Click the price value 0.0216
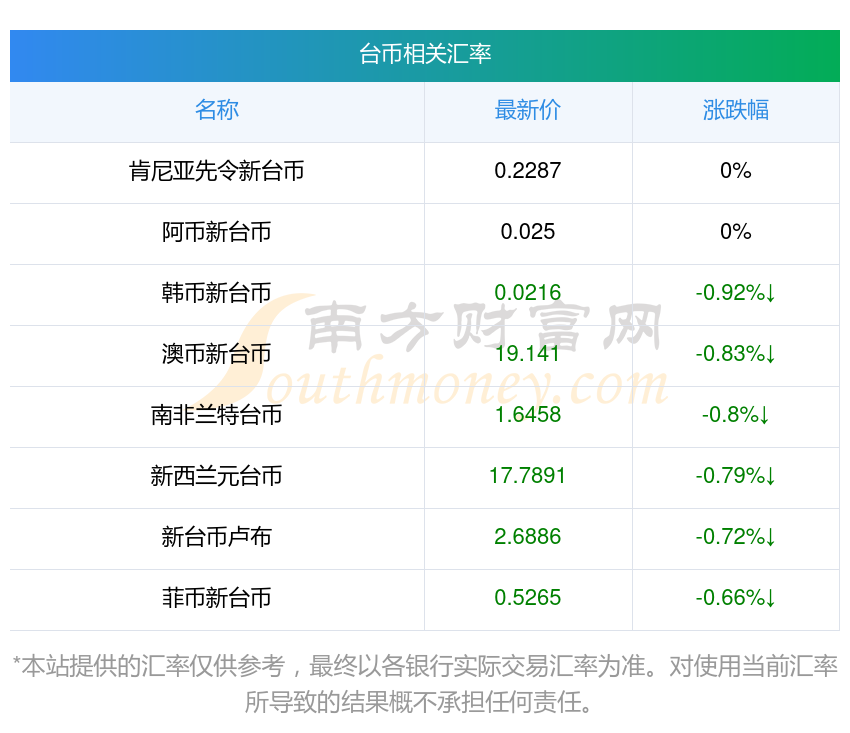Screen dimensions: 850x733 [527, 293]
